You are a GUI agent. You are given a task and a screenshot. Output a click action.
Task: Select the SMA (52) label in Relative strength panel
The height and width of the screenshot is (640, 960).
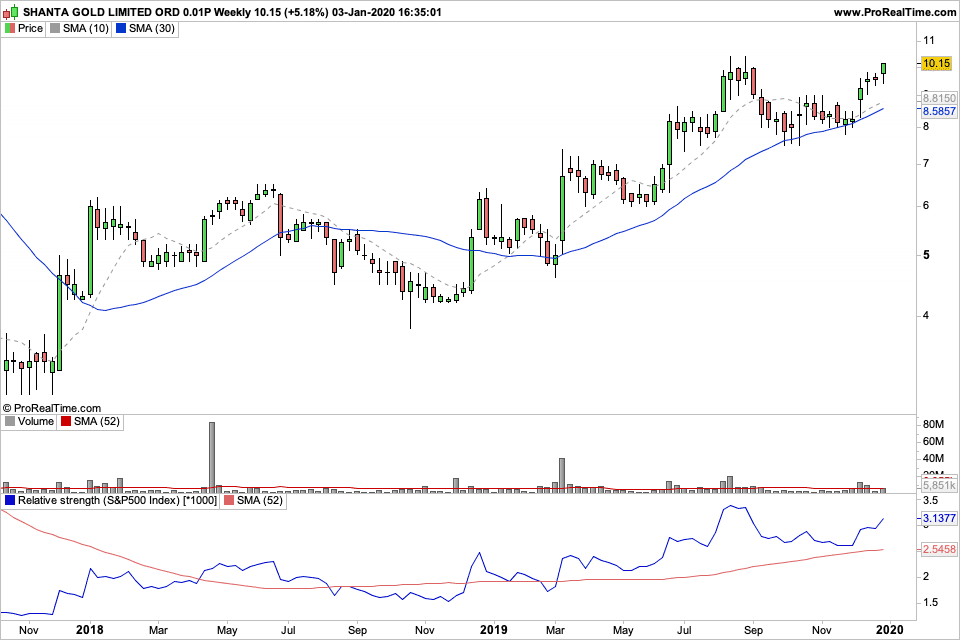point(260,500)
